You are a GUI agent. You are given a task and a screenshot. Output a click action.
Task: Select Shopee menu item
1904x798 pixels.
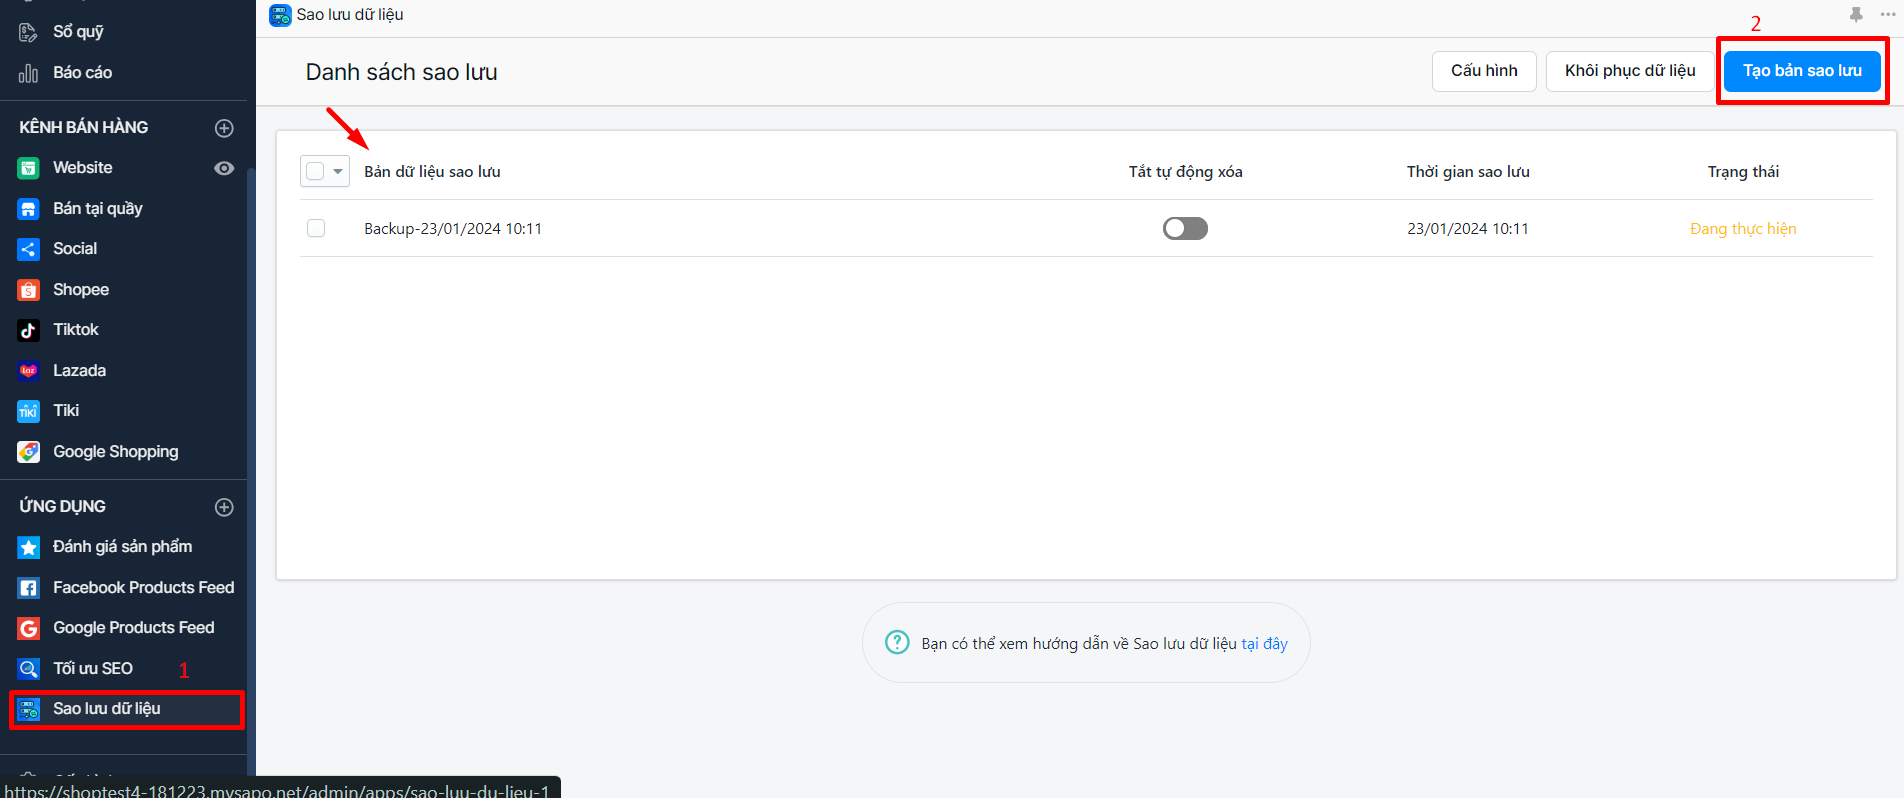point(81,290)
